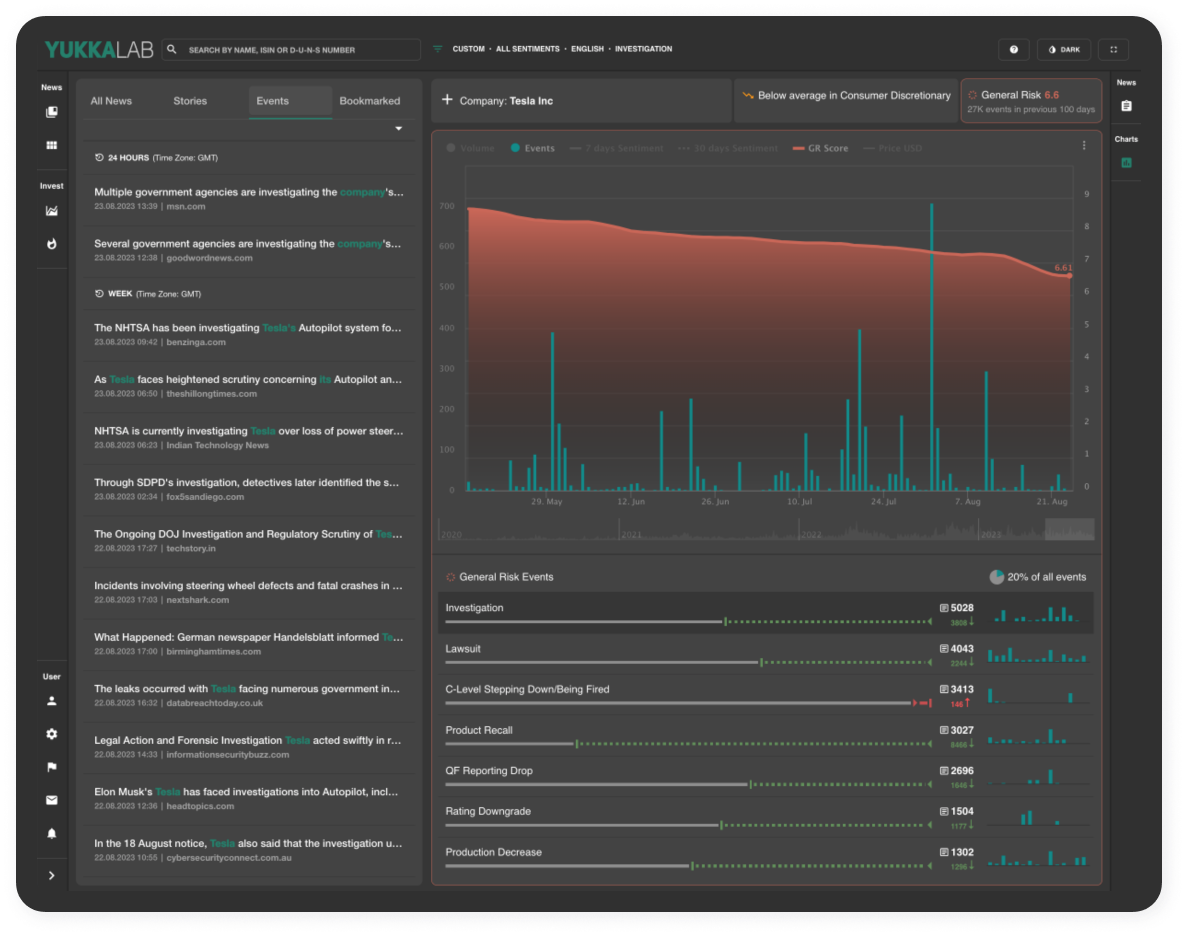Open the right News clipboard icon
Viewport: 1186px width, 936px height.
tap(1126, 106)
